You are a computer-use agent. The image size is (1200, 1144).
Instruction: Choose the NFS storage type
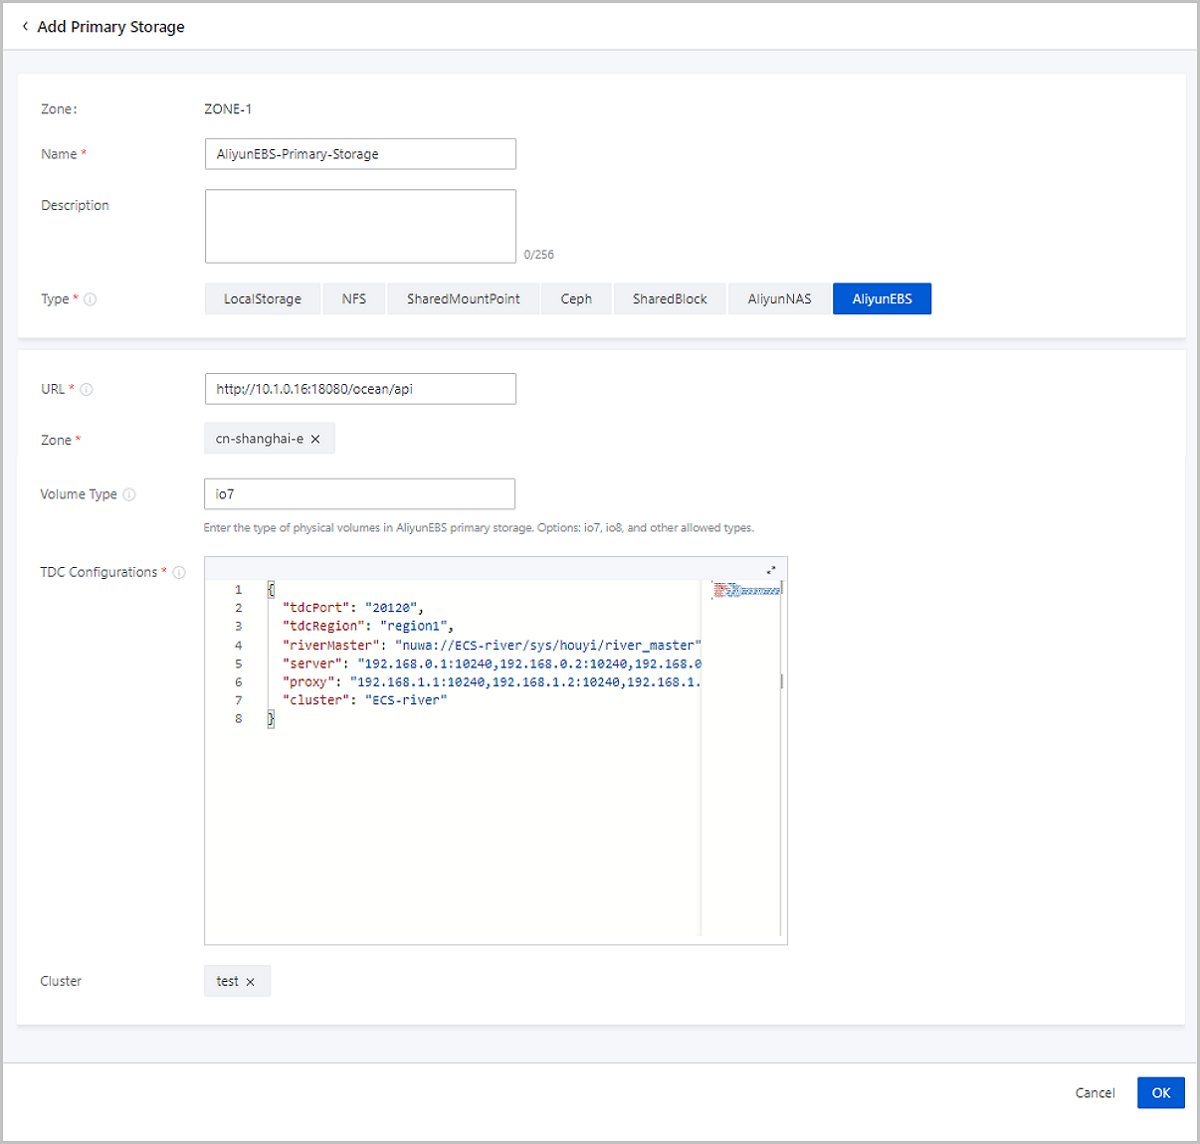click(354, 299)
